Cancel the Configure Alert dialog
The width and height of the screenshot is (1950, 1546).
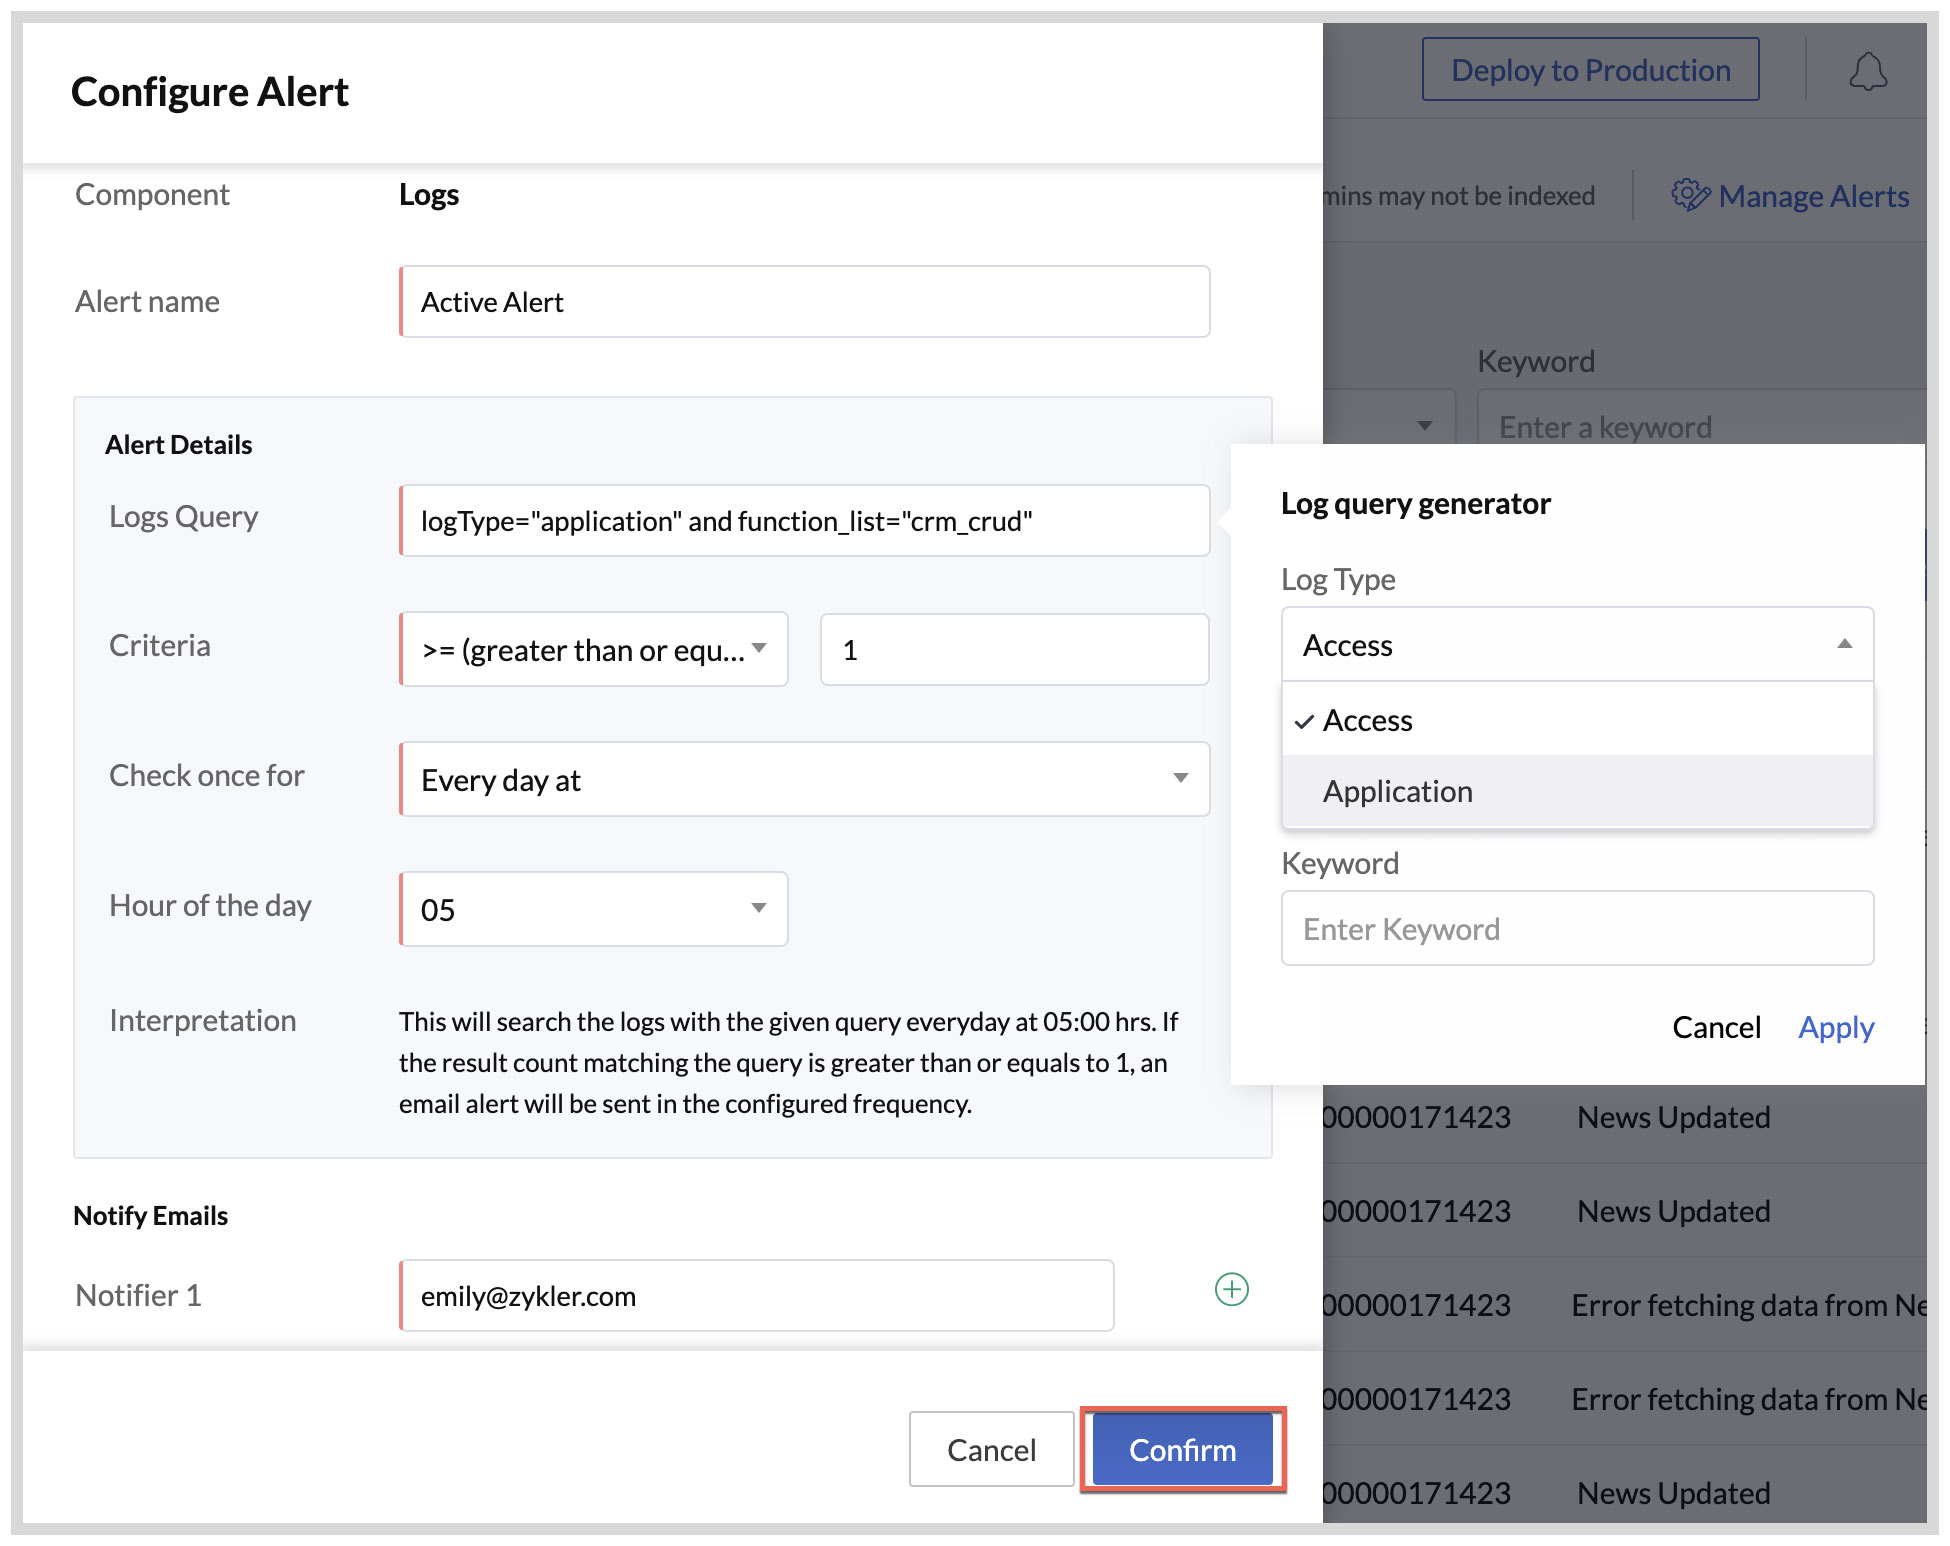click(990, 1449)
